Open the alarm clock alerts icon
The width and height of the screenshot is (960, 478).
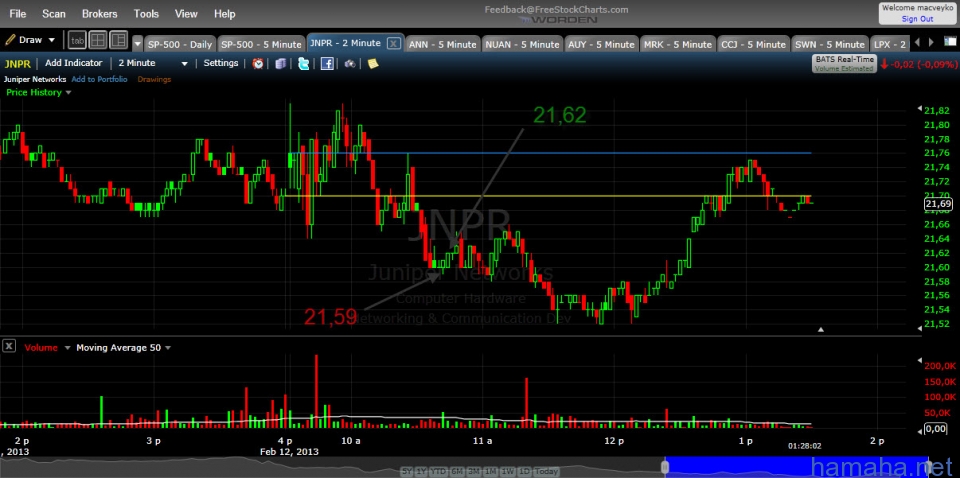tap(258, 64)
